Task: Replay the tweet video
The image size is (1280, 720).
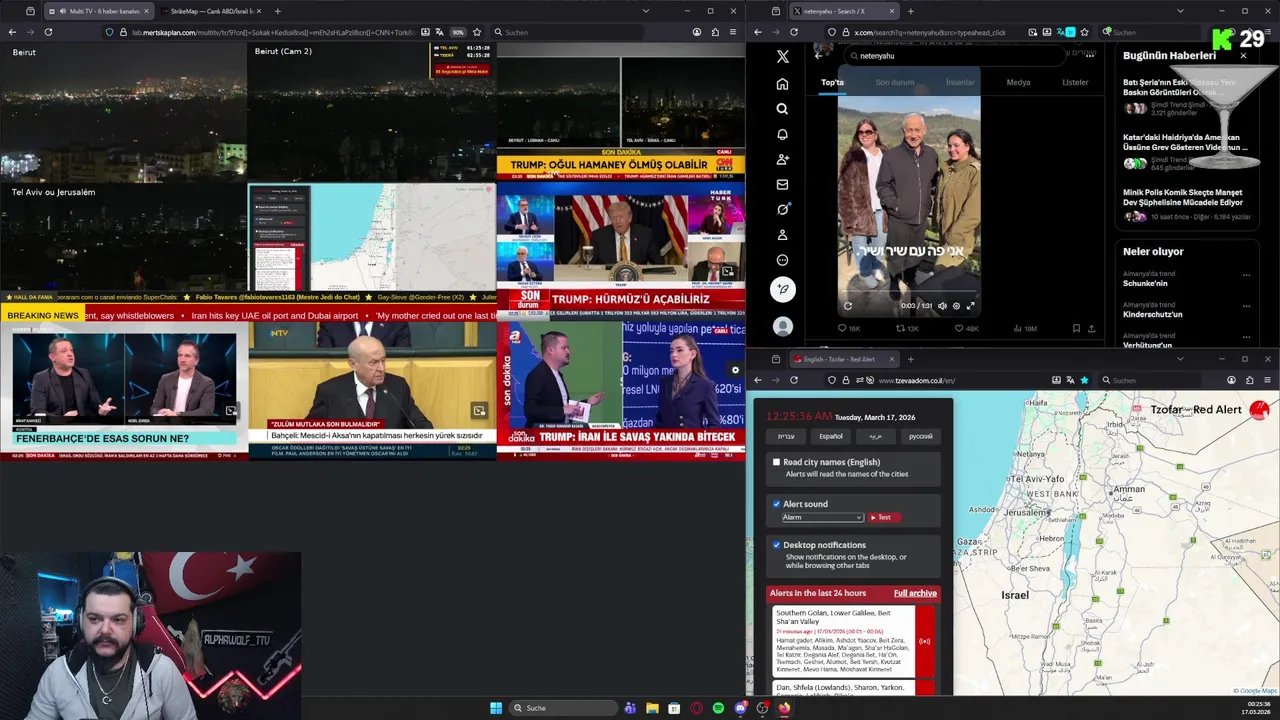Action: tap(848, 306)
